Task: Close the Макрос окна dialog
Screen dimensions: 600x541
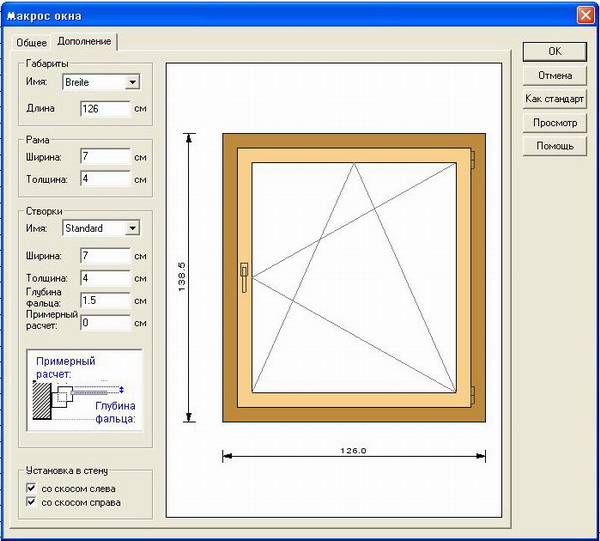Action: coord(585,15)
